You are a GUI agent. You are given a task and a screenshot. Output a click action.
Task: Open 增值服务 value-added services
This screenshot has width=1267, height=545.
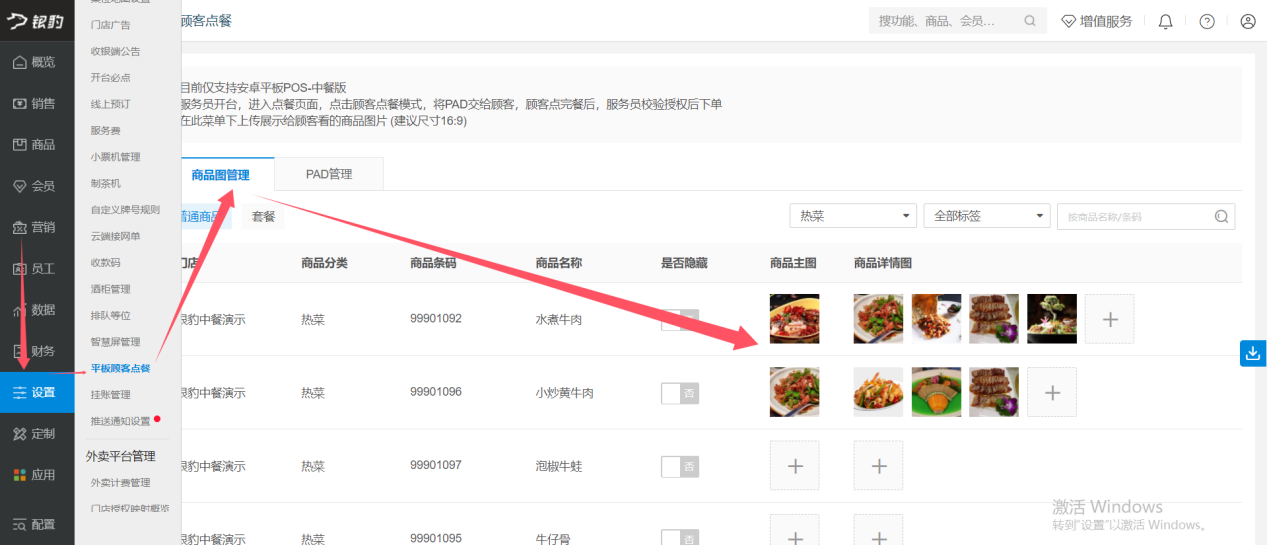tap(1097, 21)
